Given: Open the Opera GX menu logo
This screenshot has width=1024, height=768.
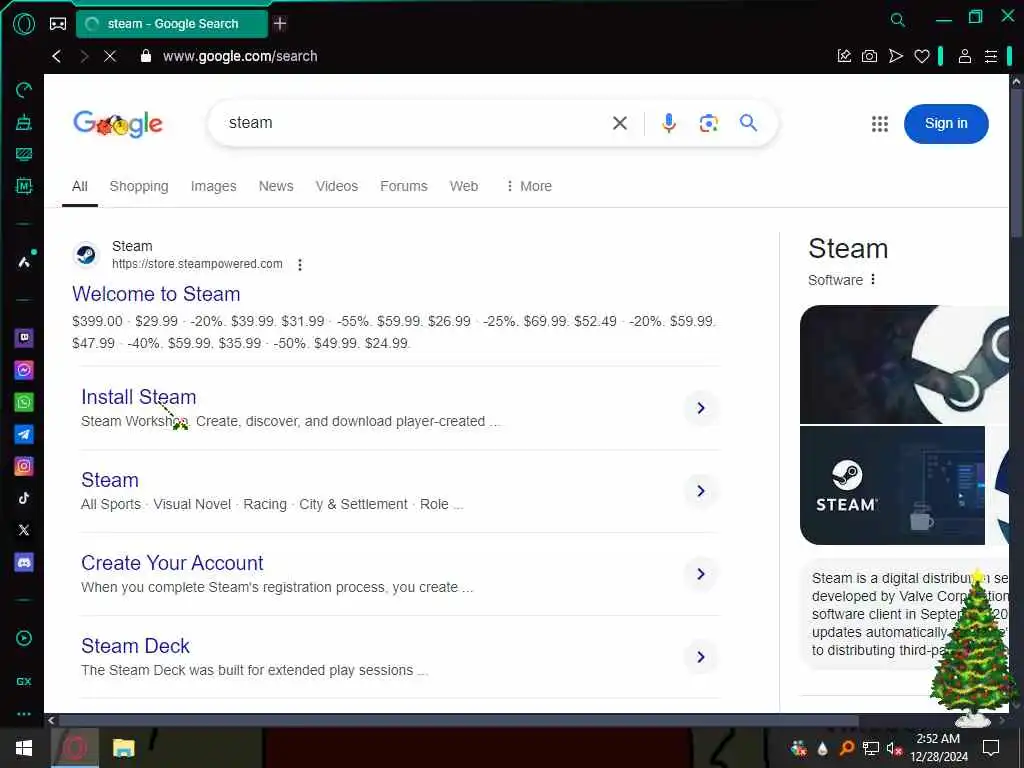Looking at the screenshot, I should pyautogui.click(x=24, y=24).
